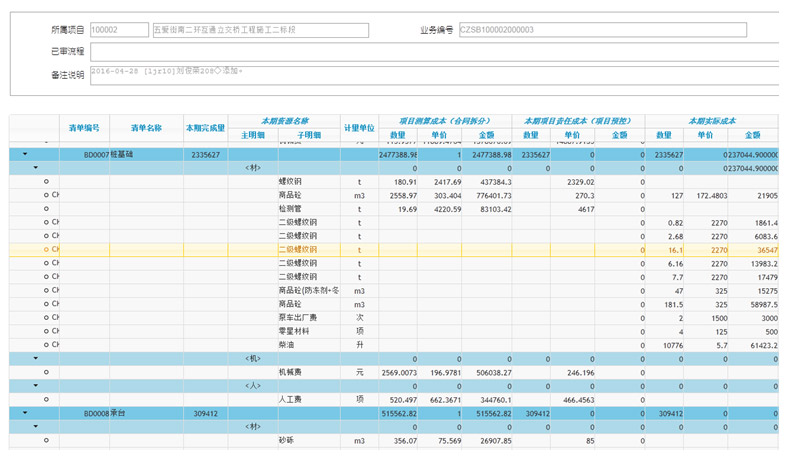Click the bullet icon of 零星材料 row
This screenshot has height=467, width=789.
coord(46,331)
